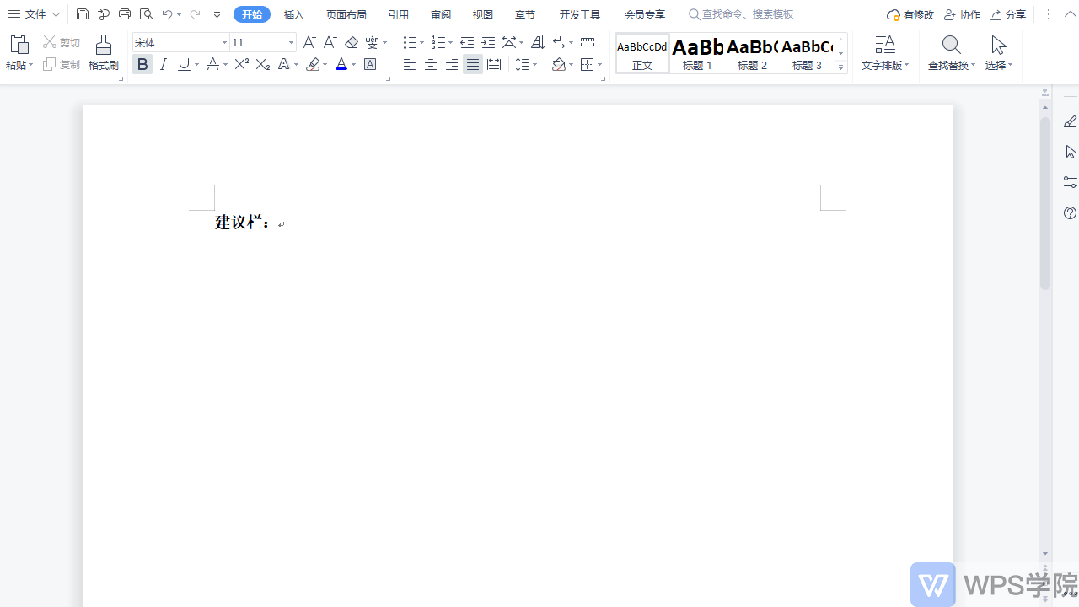Toggle Justify paragraph alignment
The height and width of the screenshot is (607, 1079).
click(473, 64)
